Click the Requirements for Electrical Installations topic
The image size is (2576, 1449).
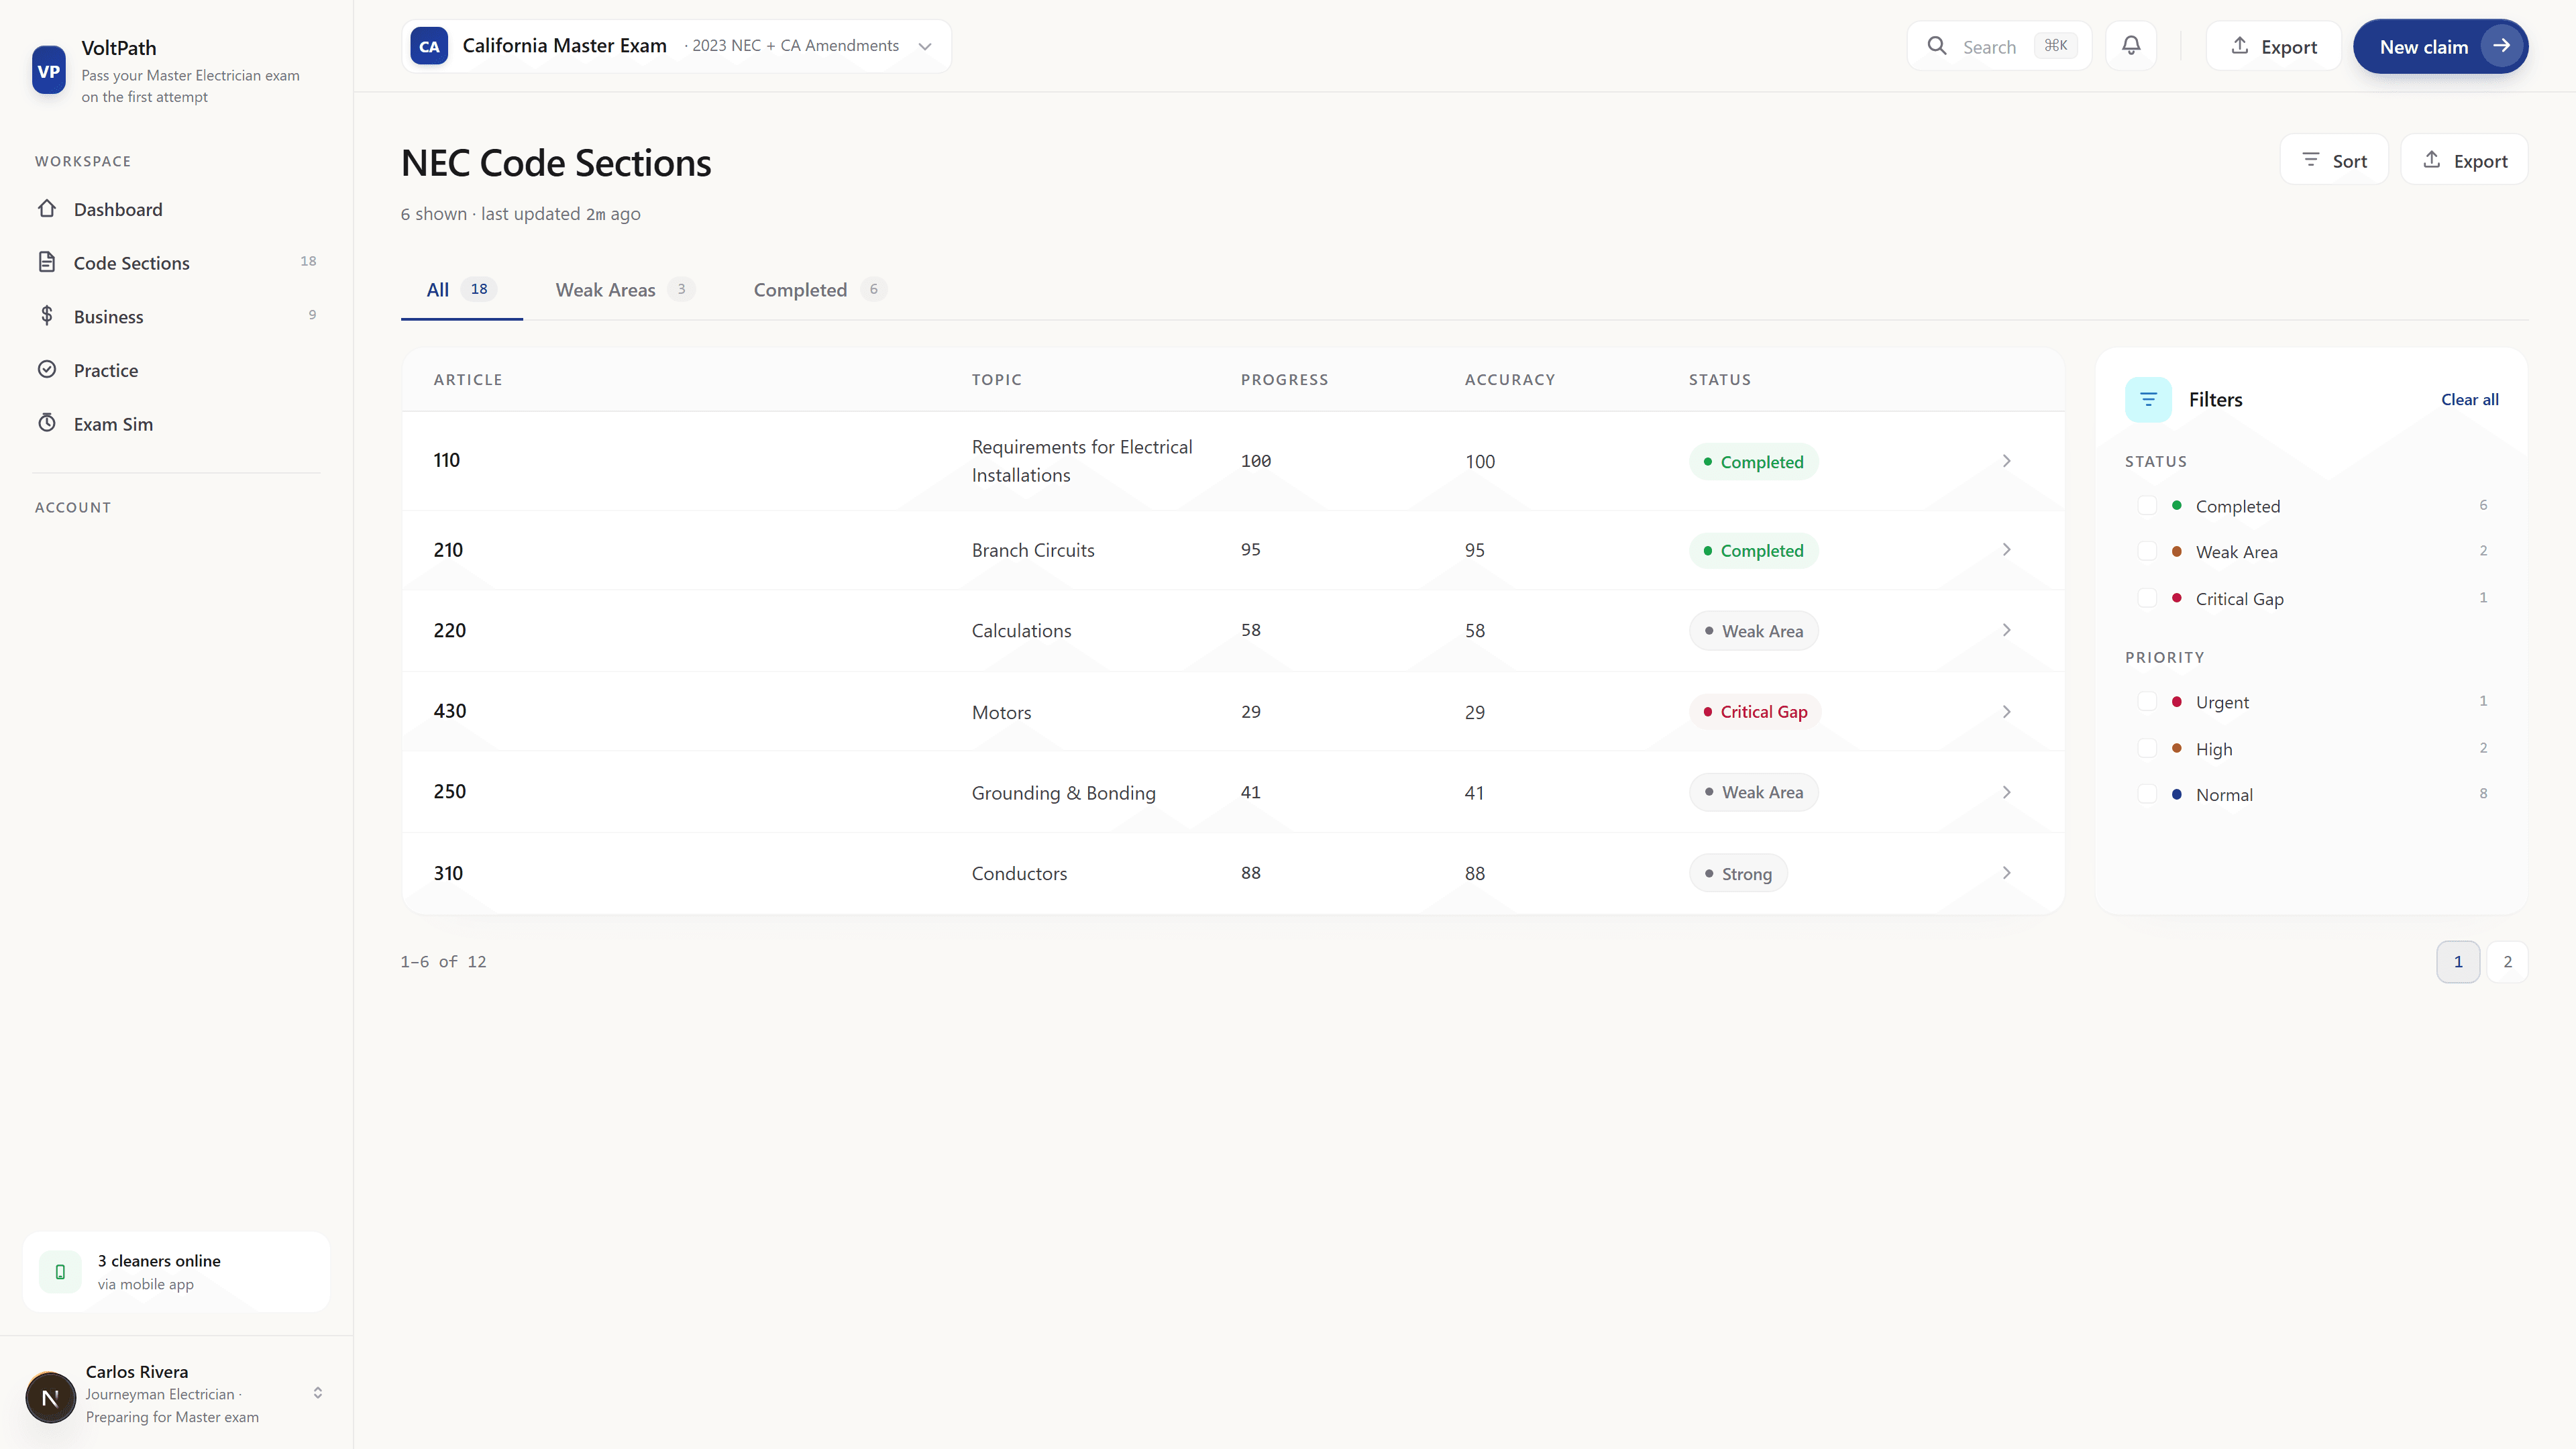1082,461
